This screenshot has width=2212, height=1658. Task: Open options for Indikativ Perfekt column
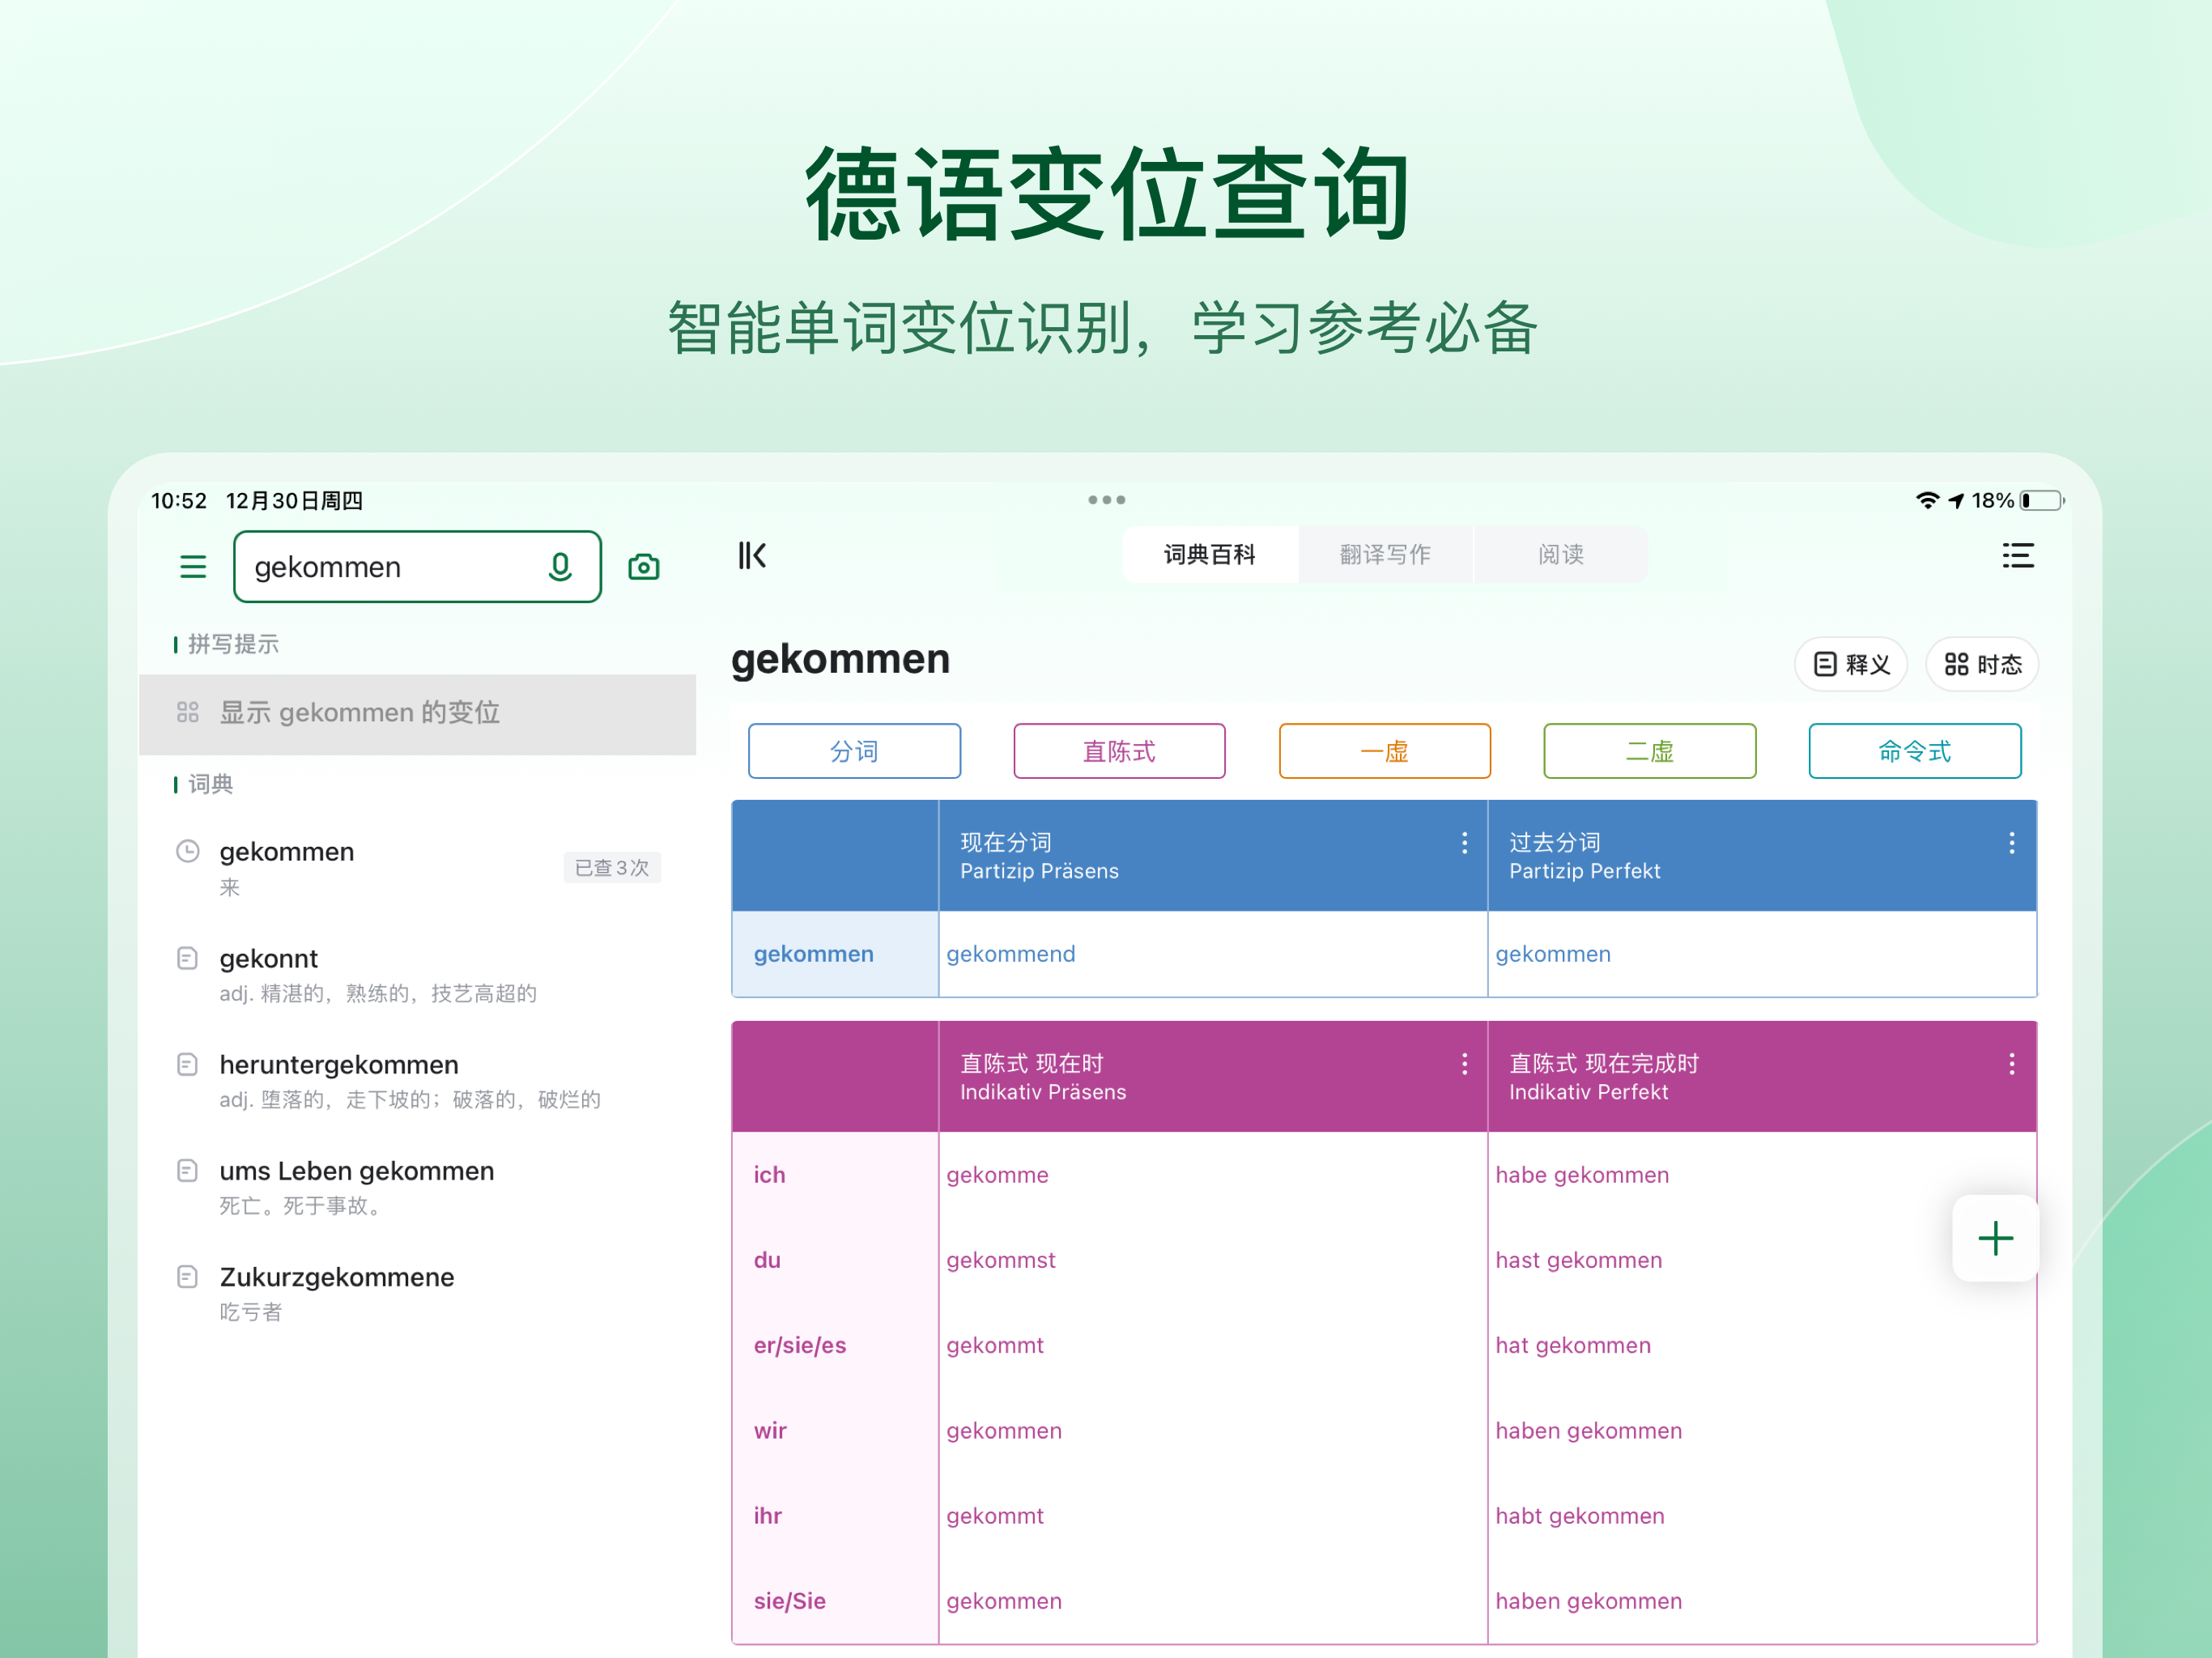[x=2012, y=1064]
